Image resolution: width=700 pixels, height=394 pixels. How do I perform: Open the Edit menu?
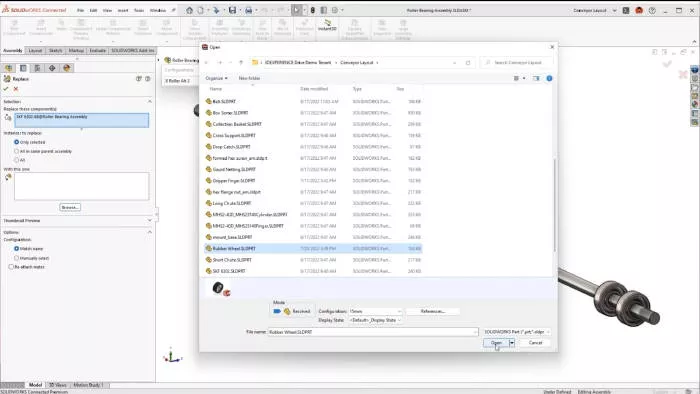(93, 10)
